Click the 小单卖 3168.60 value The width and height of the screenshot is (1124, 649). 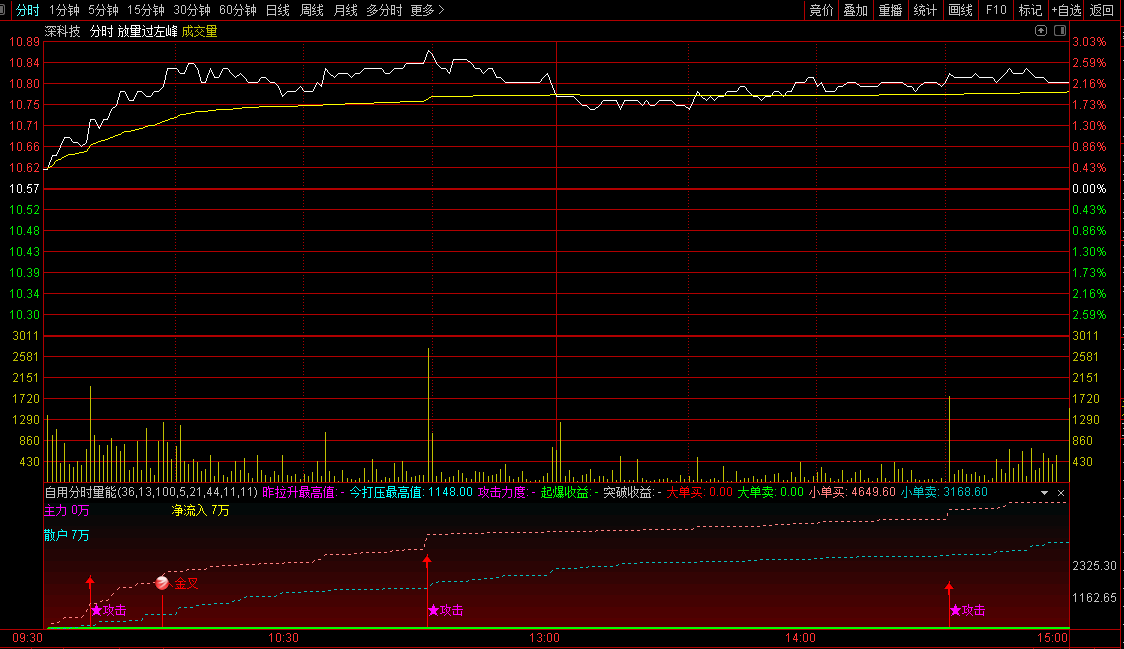(944, 493)
